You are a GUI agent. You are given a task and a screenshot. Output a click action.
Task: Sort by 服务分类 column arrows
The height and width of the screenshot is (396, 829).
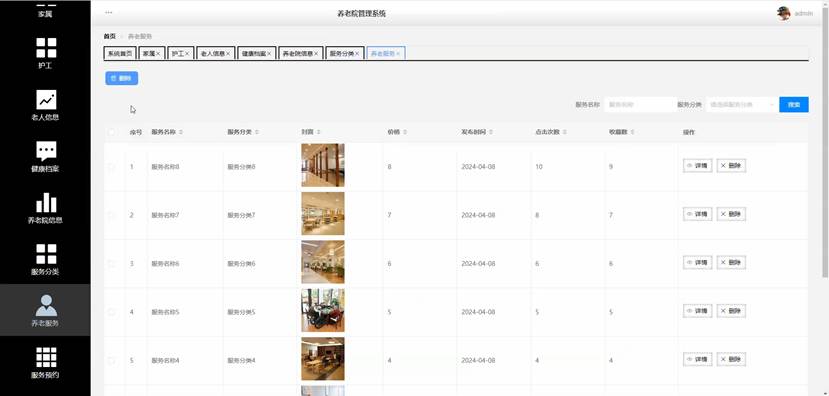tap(257, 132)
